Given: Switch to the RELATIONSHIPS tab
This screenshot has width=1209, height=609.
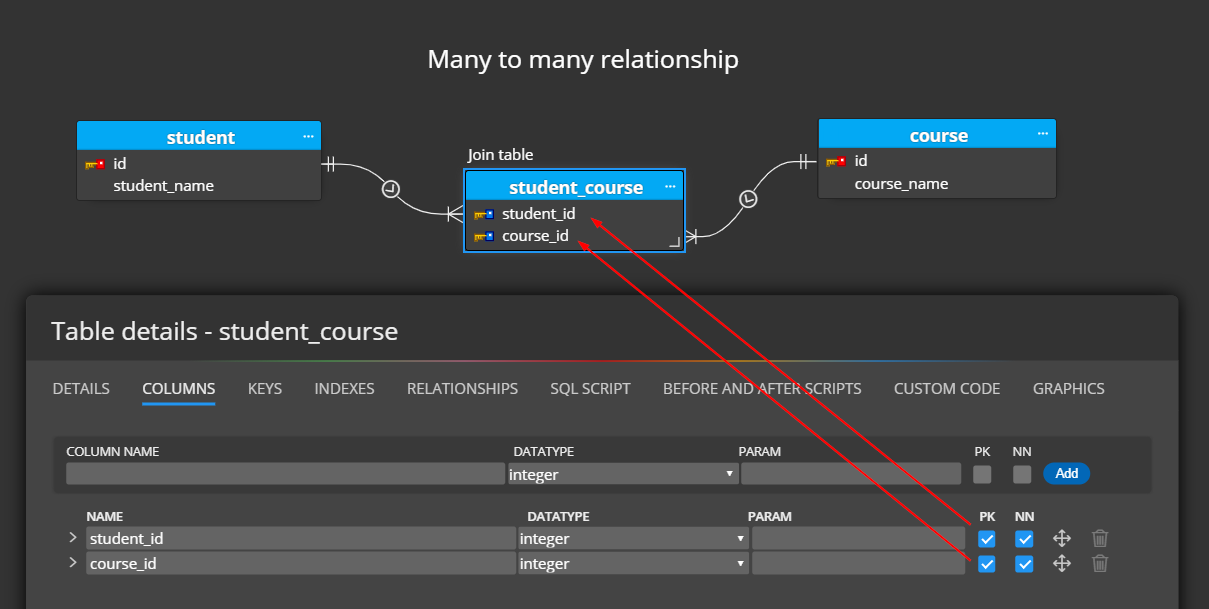Looking at the screenshot, I should pos(462,388).
